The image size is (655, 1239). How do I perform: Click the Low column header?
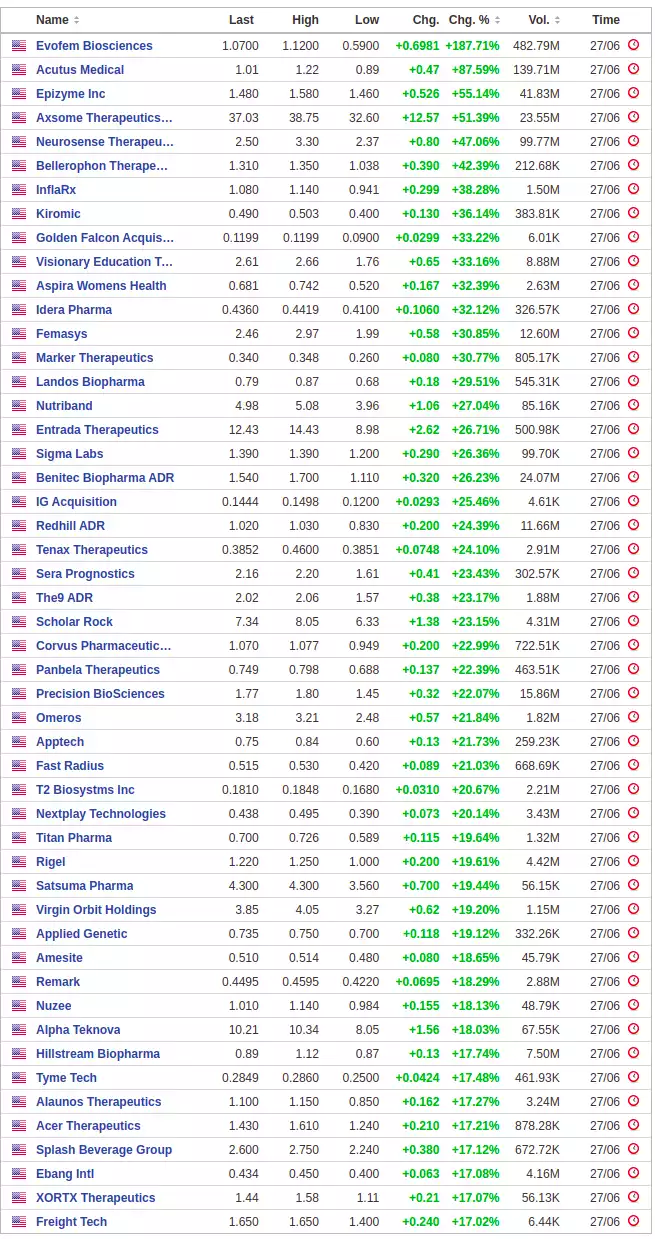[367, 20]
